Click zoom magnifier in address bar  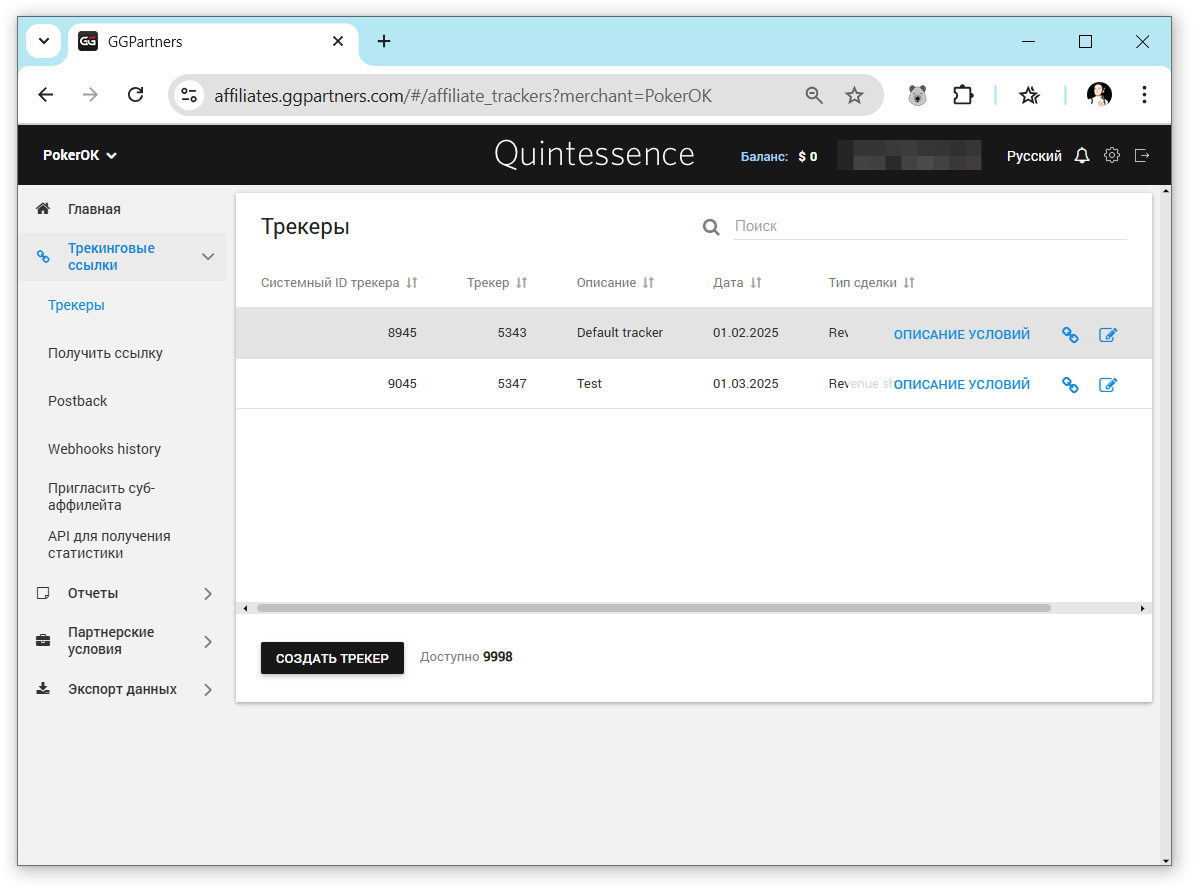coord(814,96)
